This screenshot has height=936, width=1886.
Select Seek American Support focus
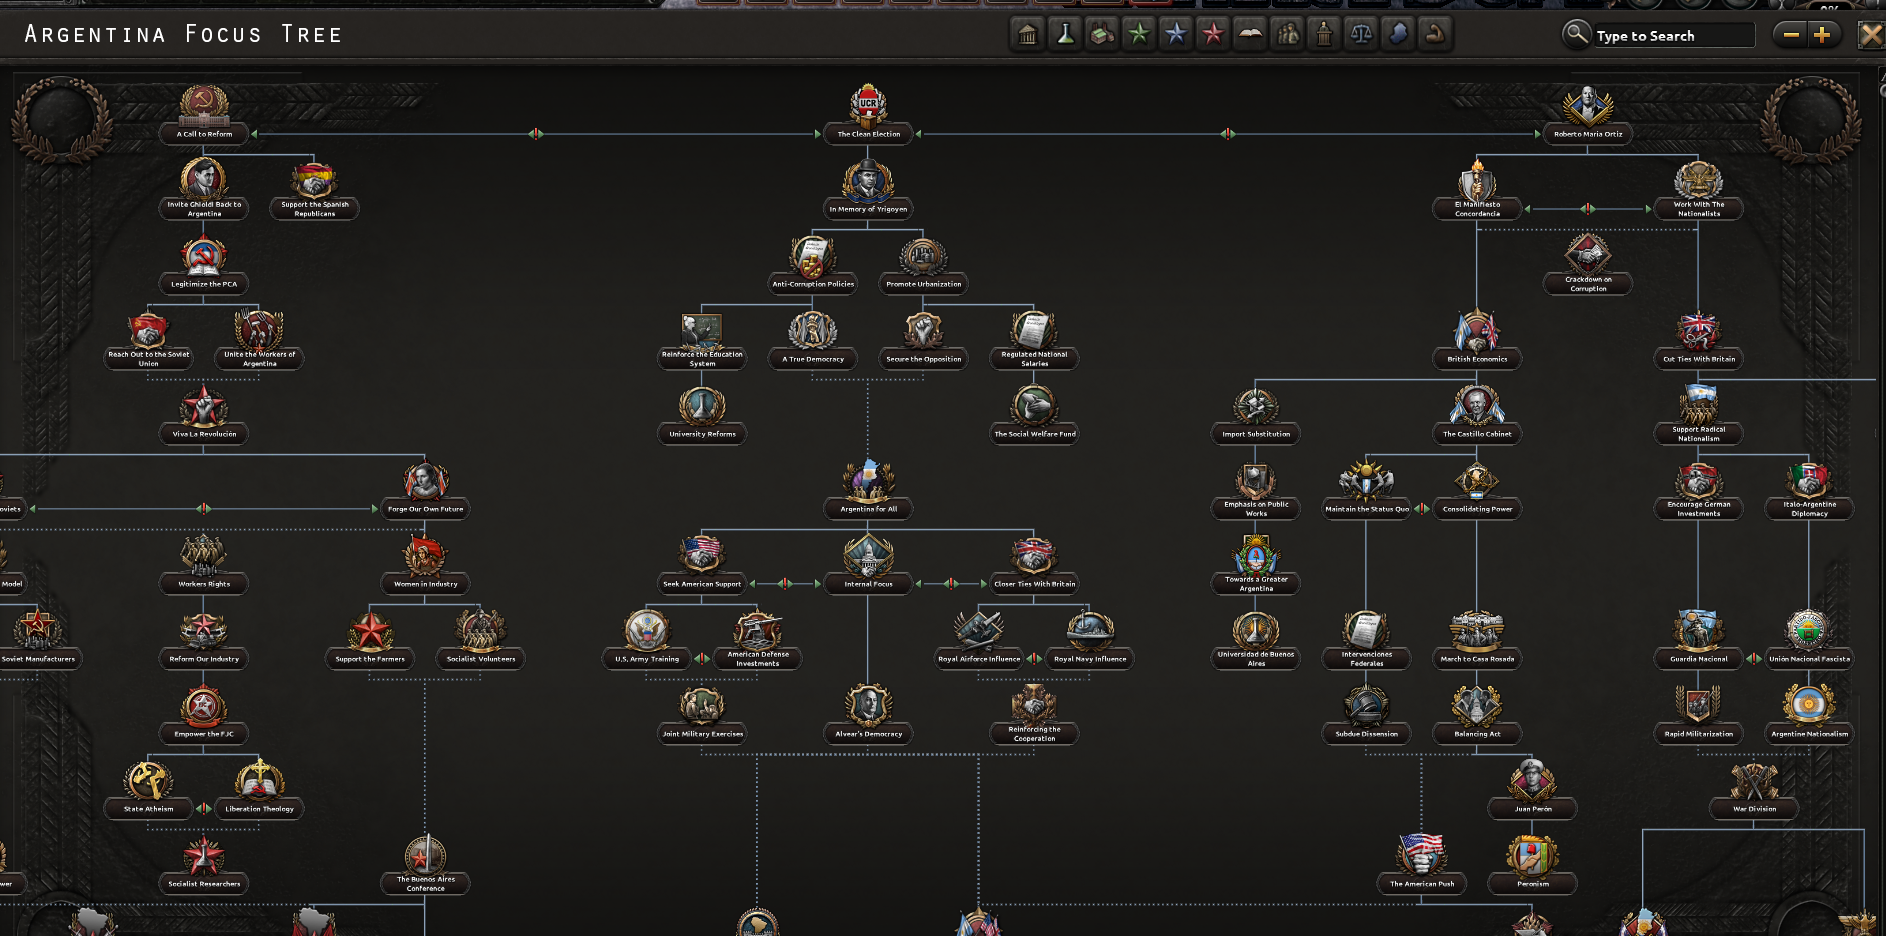click(702, 564)
